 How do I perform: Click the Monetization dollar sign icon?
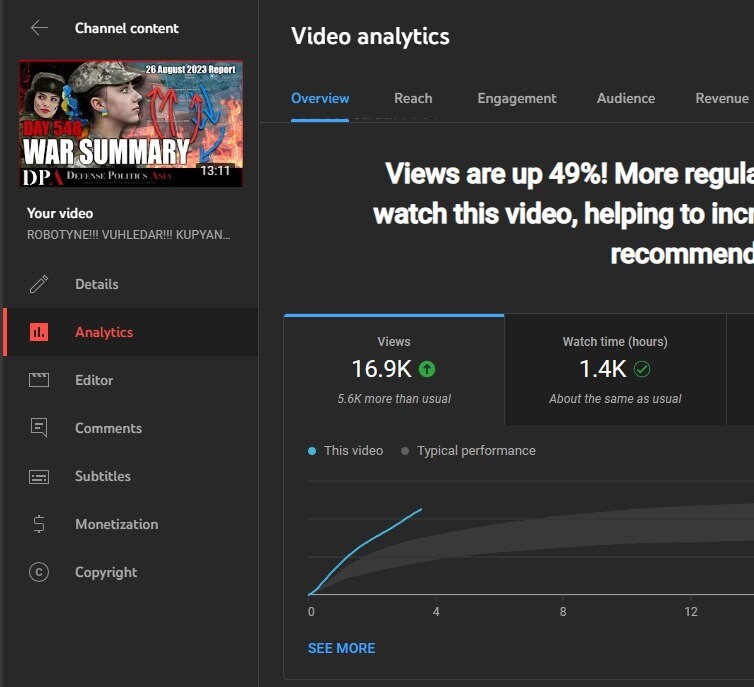[x=39, y=524]
